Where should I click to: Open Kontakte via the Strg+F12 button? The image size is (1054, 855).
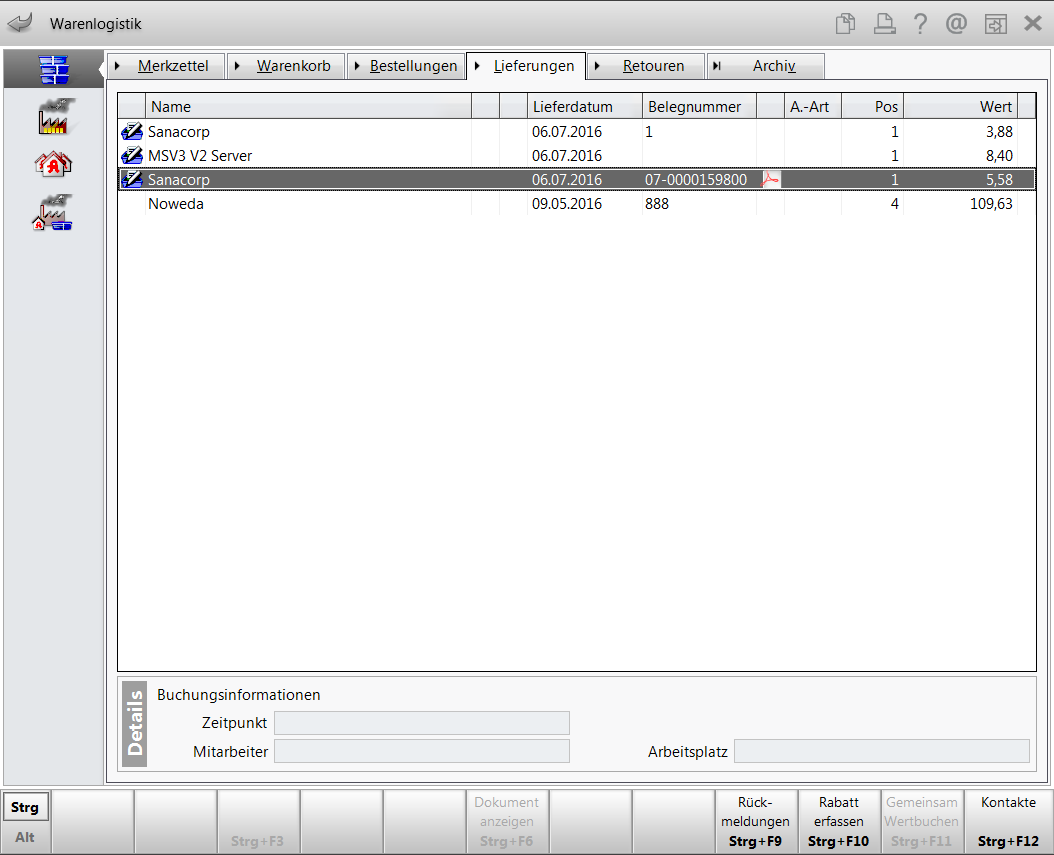[x=1008, y=821]
